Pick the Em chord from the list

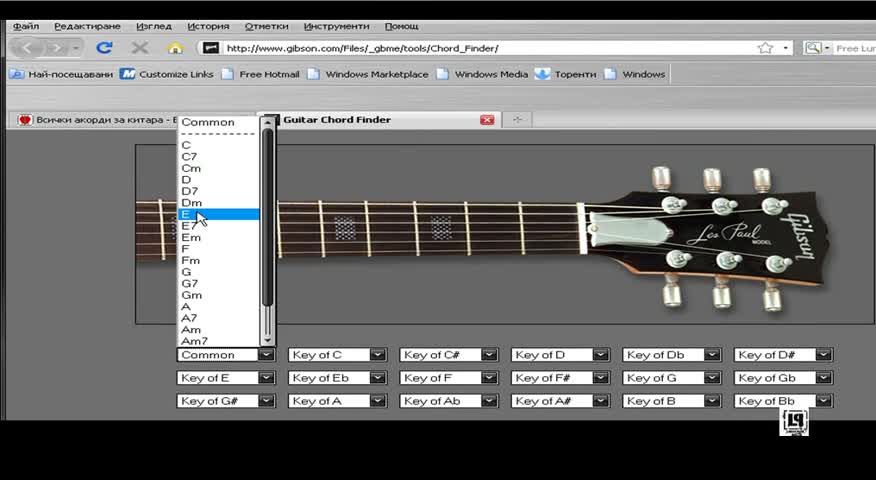218,237
